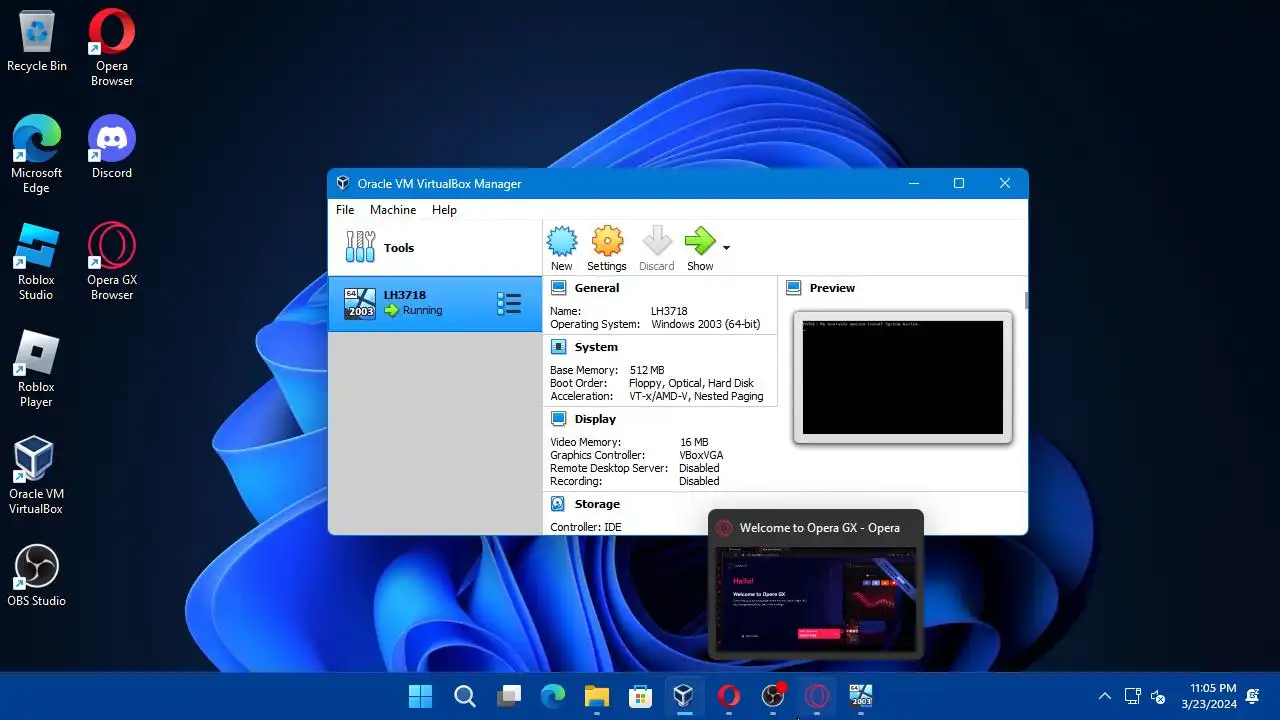Open the Machine menu

pos(393,210)
